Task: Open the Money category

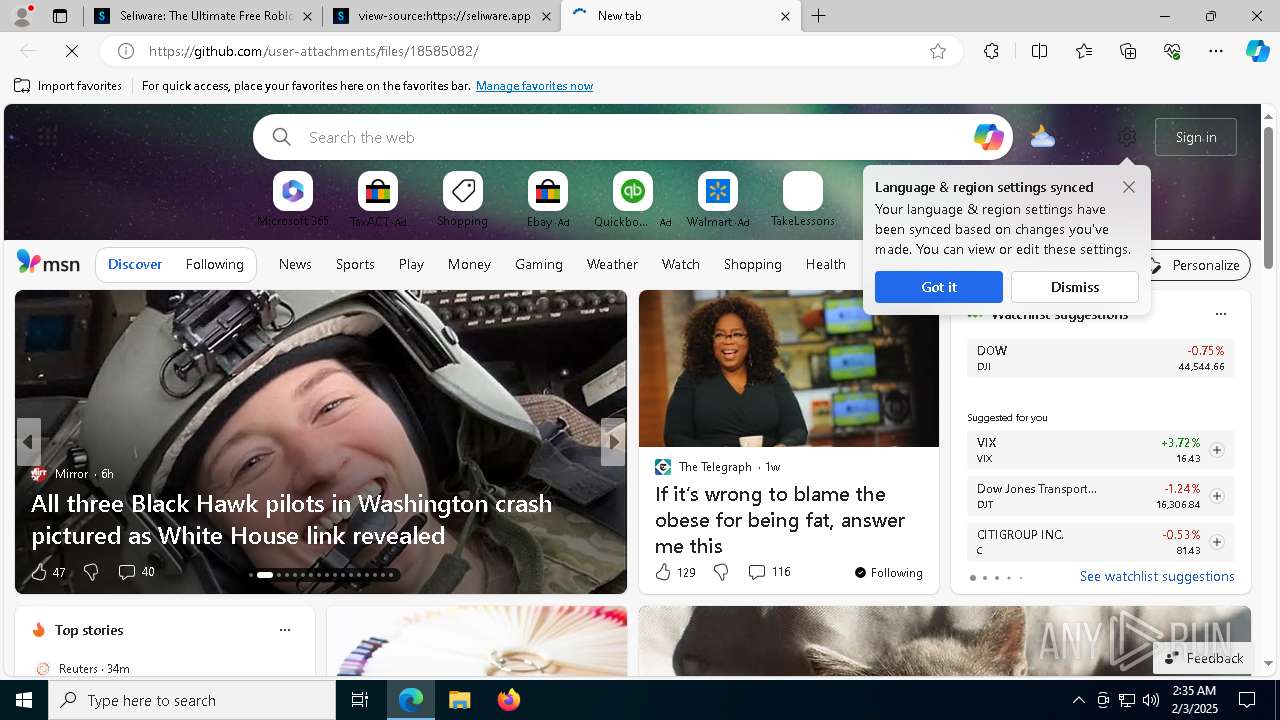Action: click(469, 264)
